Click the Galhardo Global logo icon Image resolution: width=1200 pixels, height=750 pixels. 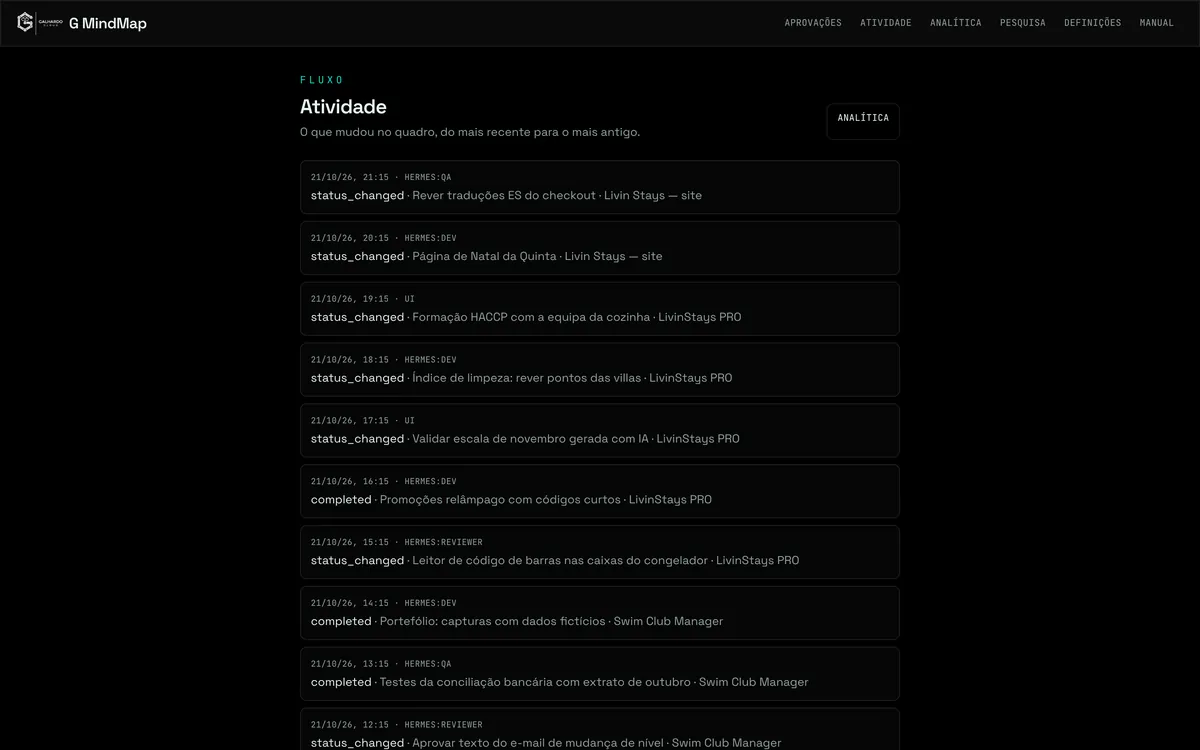click(41, 22)
